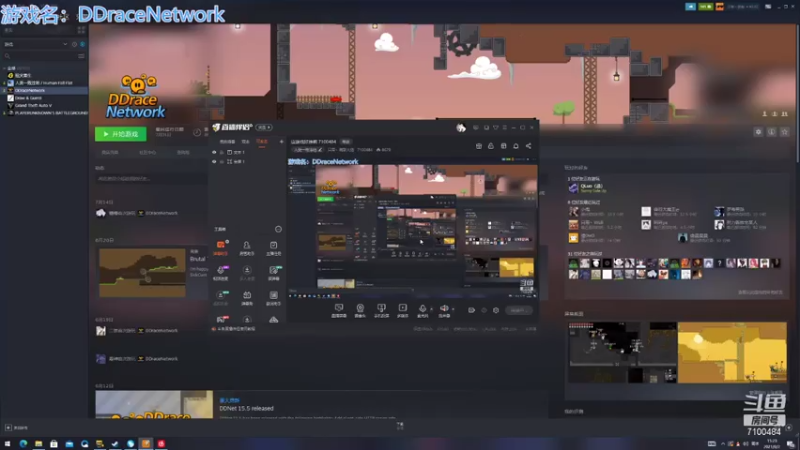This screenshot has height=450, width=800.
Task: Open the Windows Start button on taskbar
Action: pyautogui.click(x=7, y=444)
